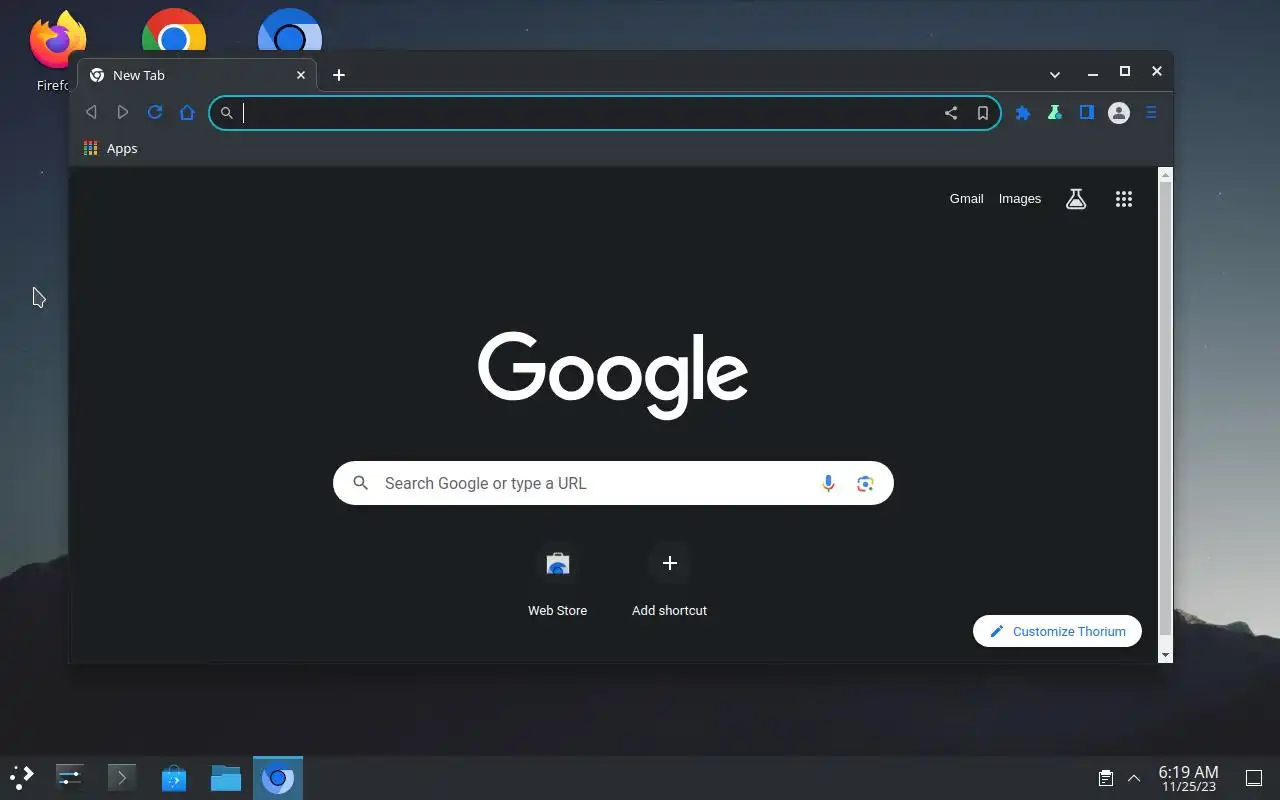Viewport: 1280px width, 800px height.
Task: Open the blue Chromium desktop icon
Action: pos(290,30)
